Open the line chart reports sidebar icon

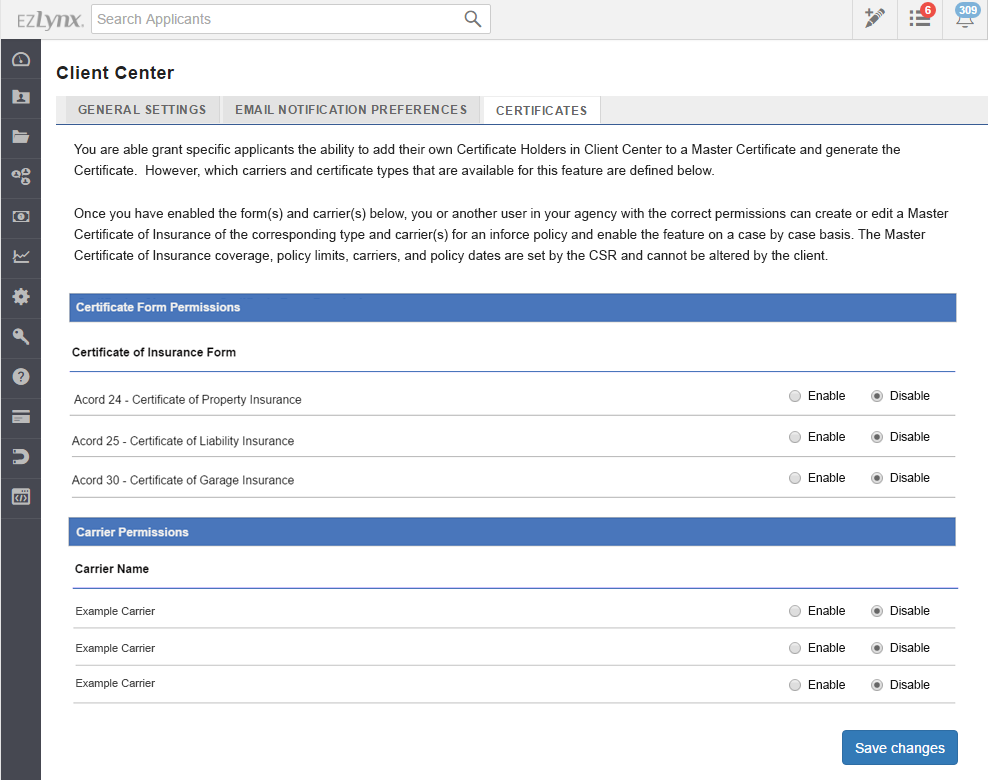[x=21, y=256]
